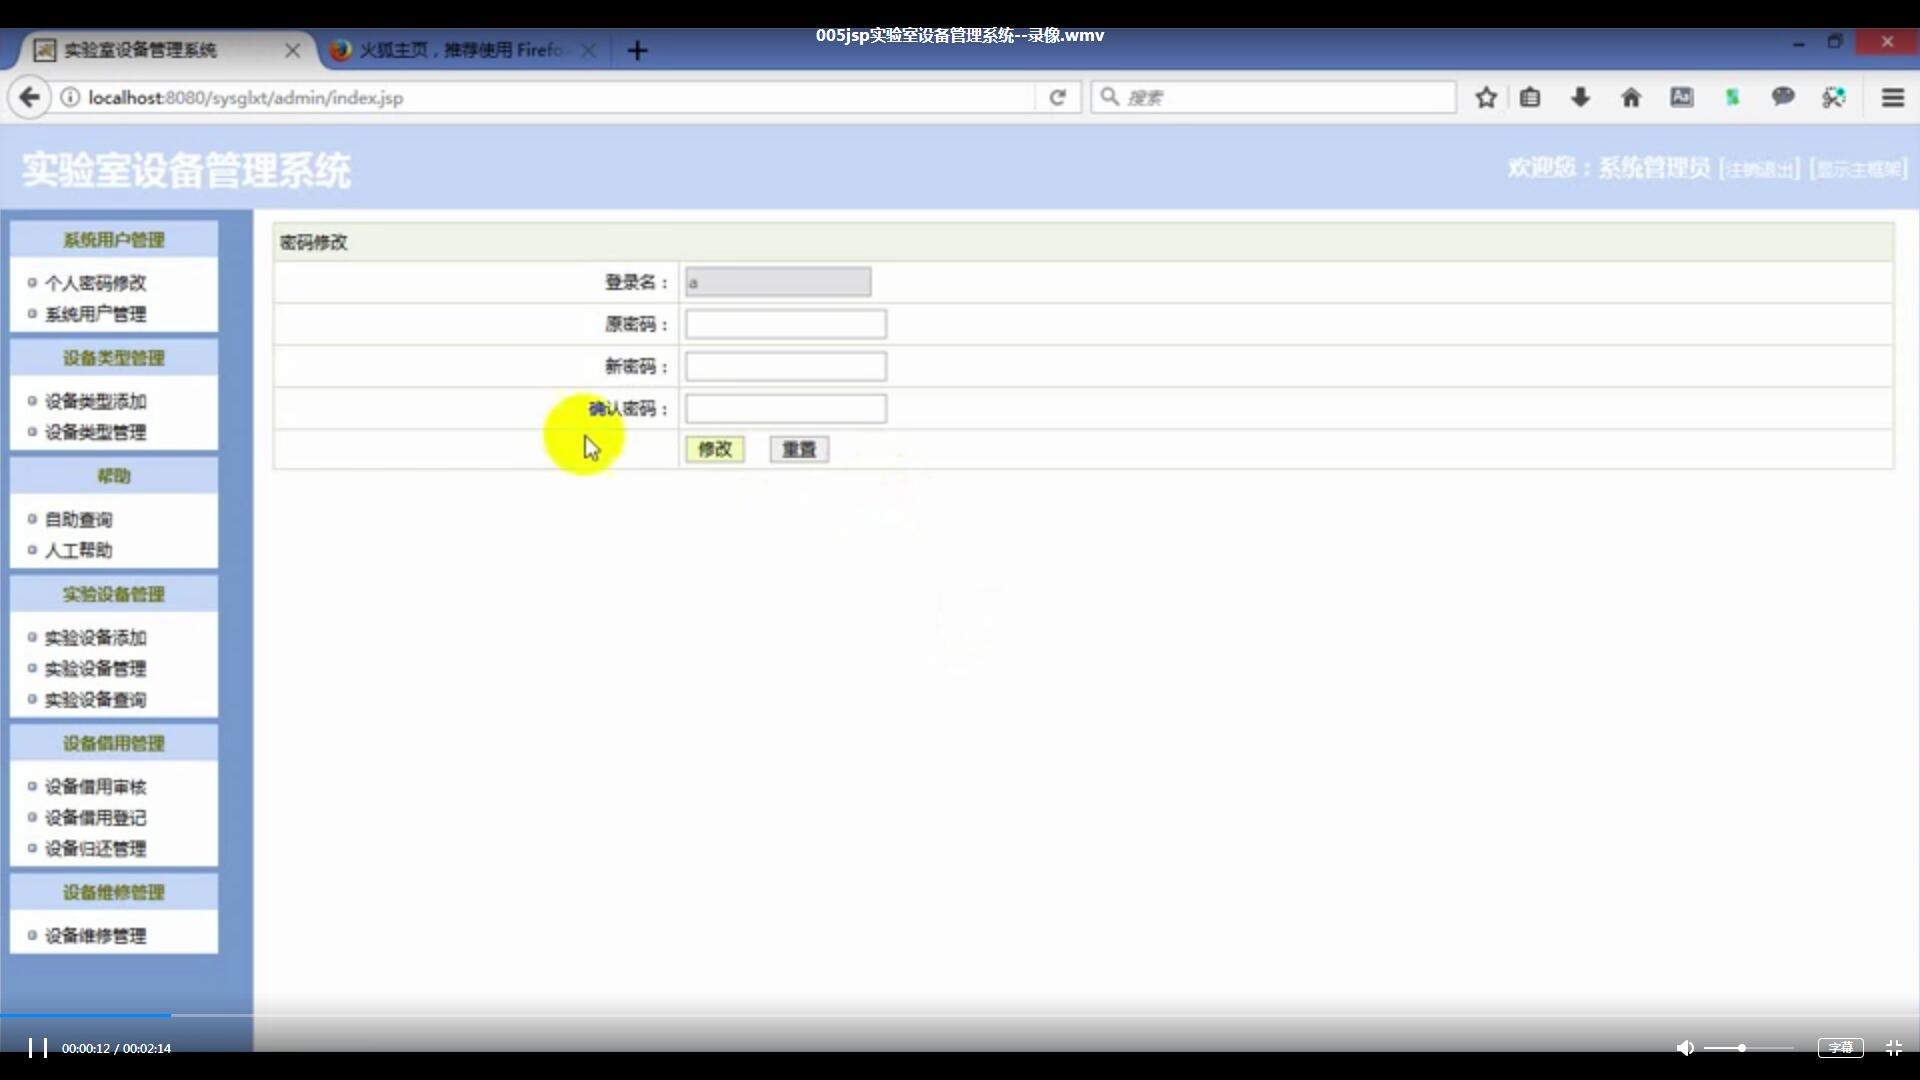Click the 登录名 input field
This screenshot has height=1080, width=1920.
point(778,282)
